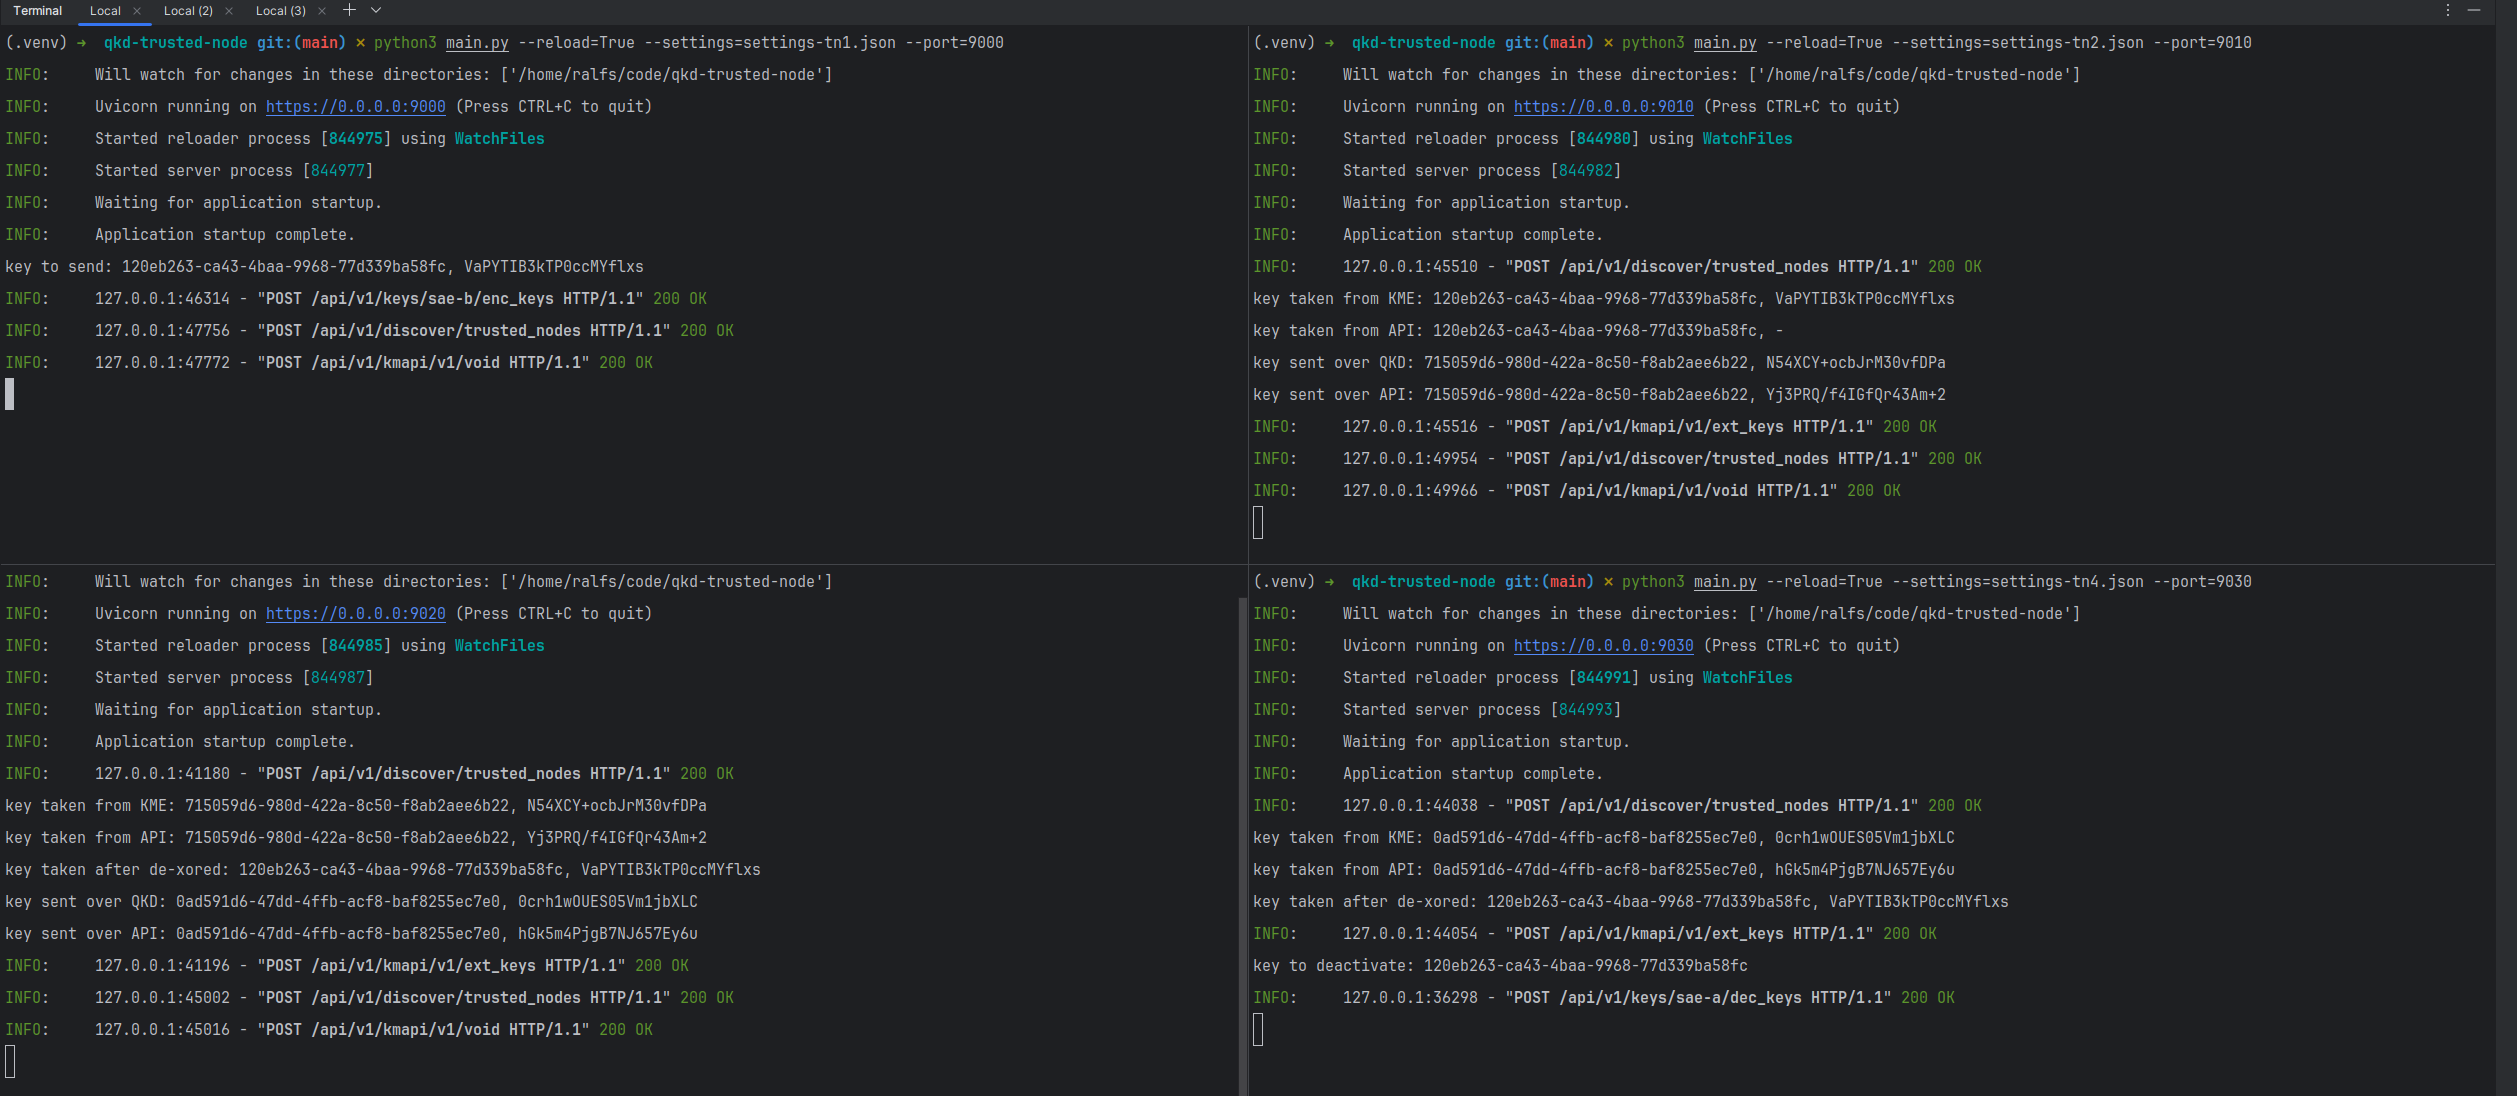
Task: Click the 'key to deactivate:' log line
Action: 1500,966
